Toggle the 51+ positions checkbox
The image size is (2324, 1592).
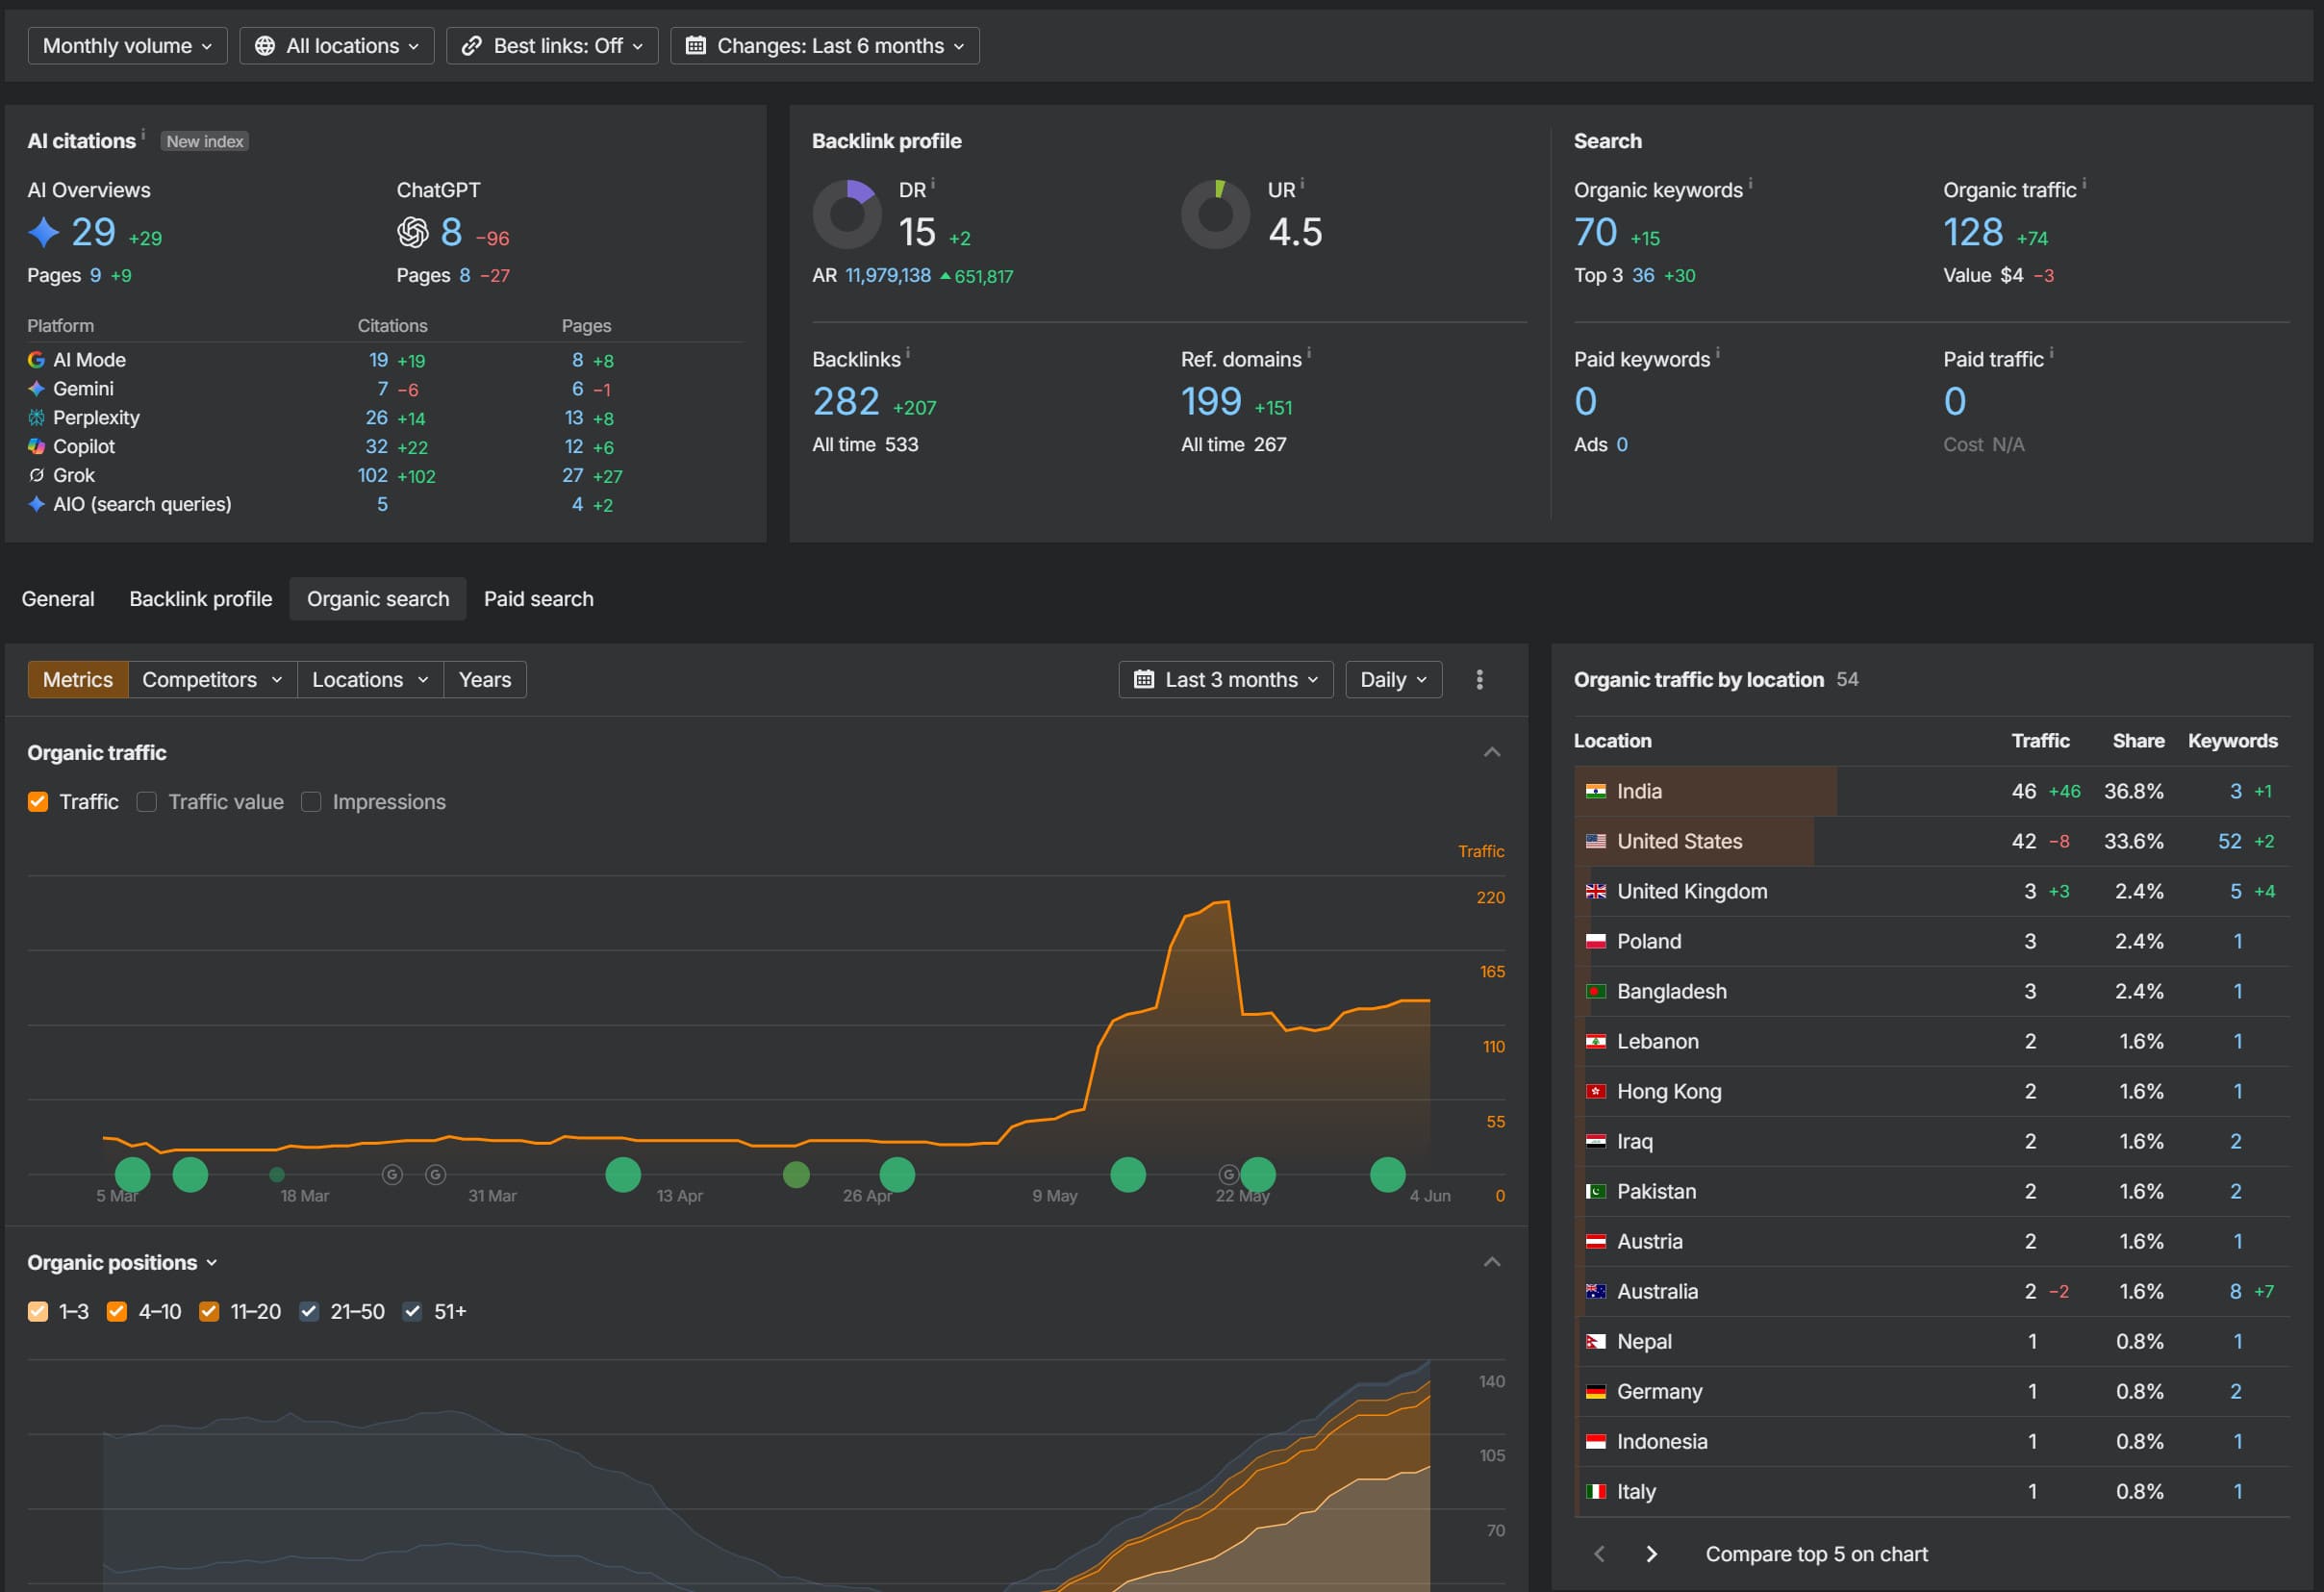(412, 1312)
